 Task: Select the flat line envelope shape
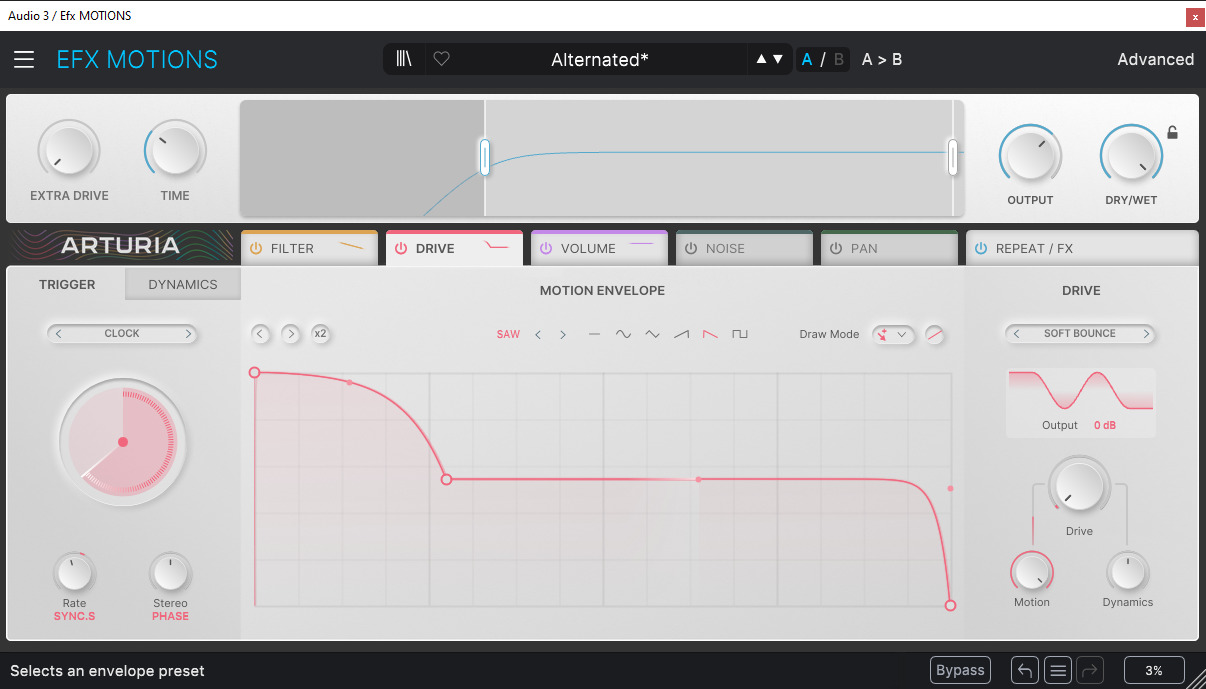click(594, 334)
